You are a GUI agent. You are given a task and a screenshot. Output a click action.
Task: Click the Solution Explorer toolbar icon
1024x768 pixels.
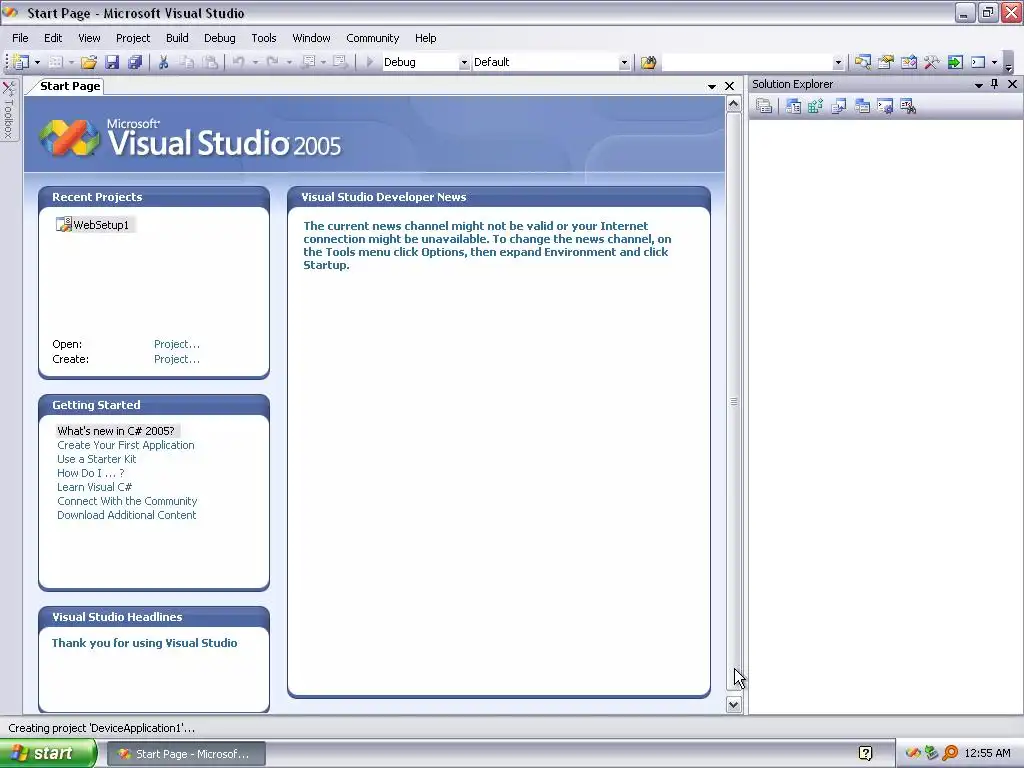[863, 62]
